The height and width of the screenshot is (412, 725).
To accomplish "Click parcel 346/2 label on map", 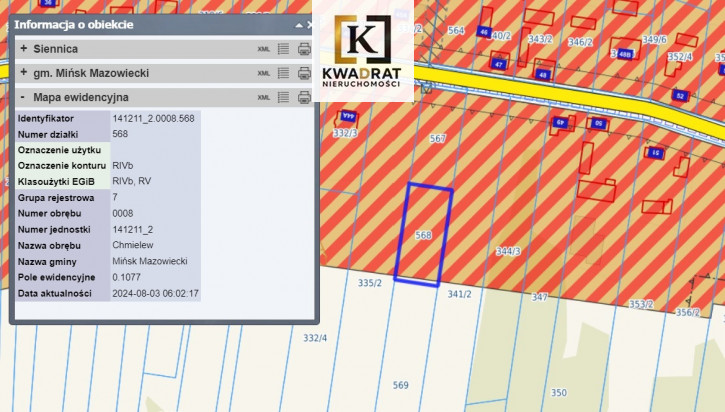I will coord(580,42).
